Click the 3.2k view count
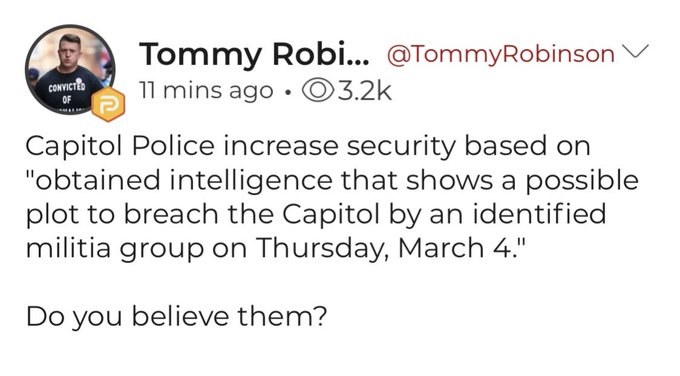The image size is (680, 376). (x=364, y=91)
